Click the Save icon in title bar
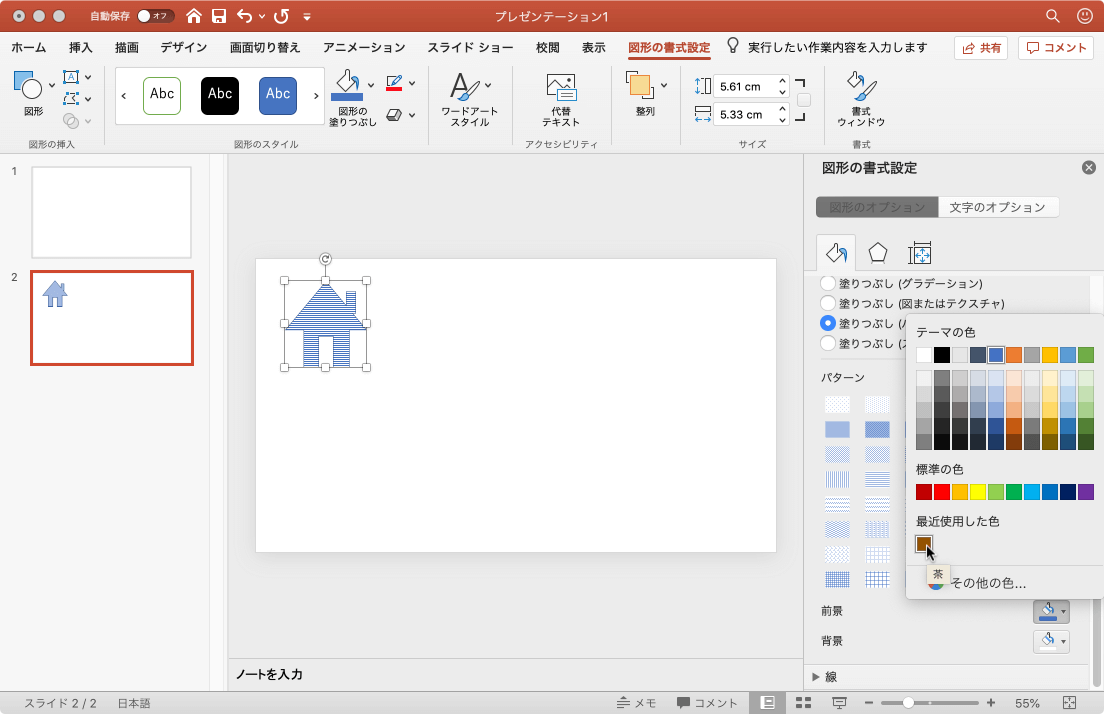The width and height of the screenshot is (1104, 714). click(x=218, y=16)
